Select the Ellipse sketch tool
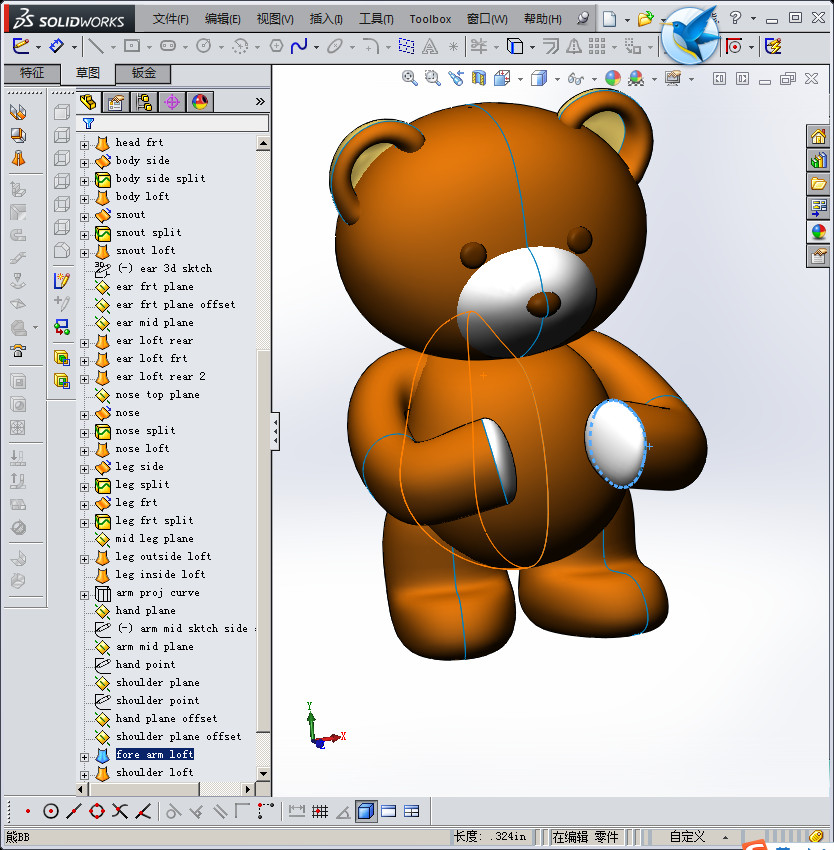The height and width of the screenshot is (850, 834). 335,47
